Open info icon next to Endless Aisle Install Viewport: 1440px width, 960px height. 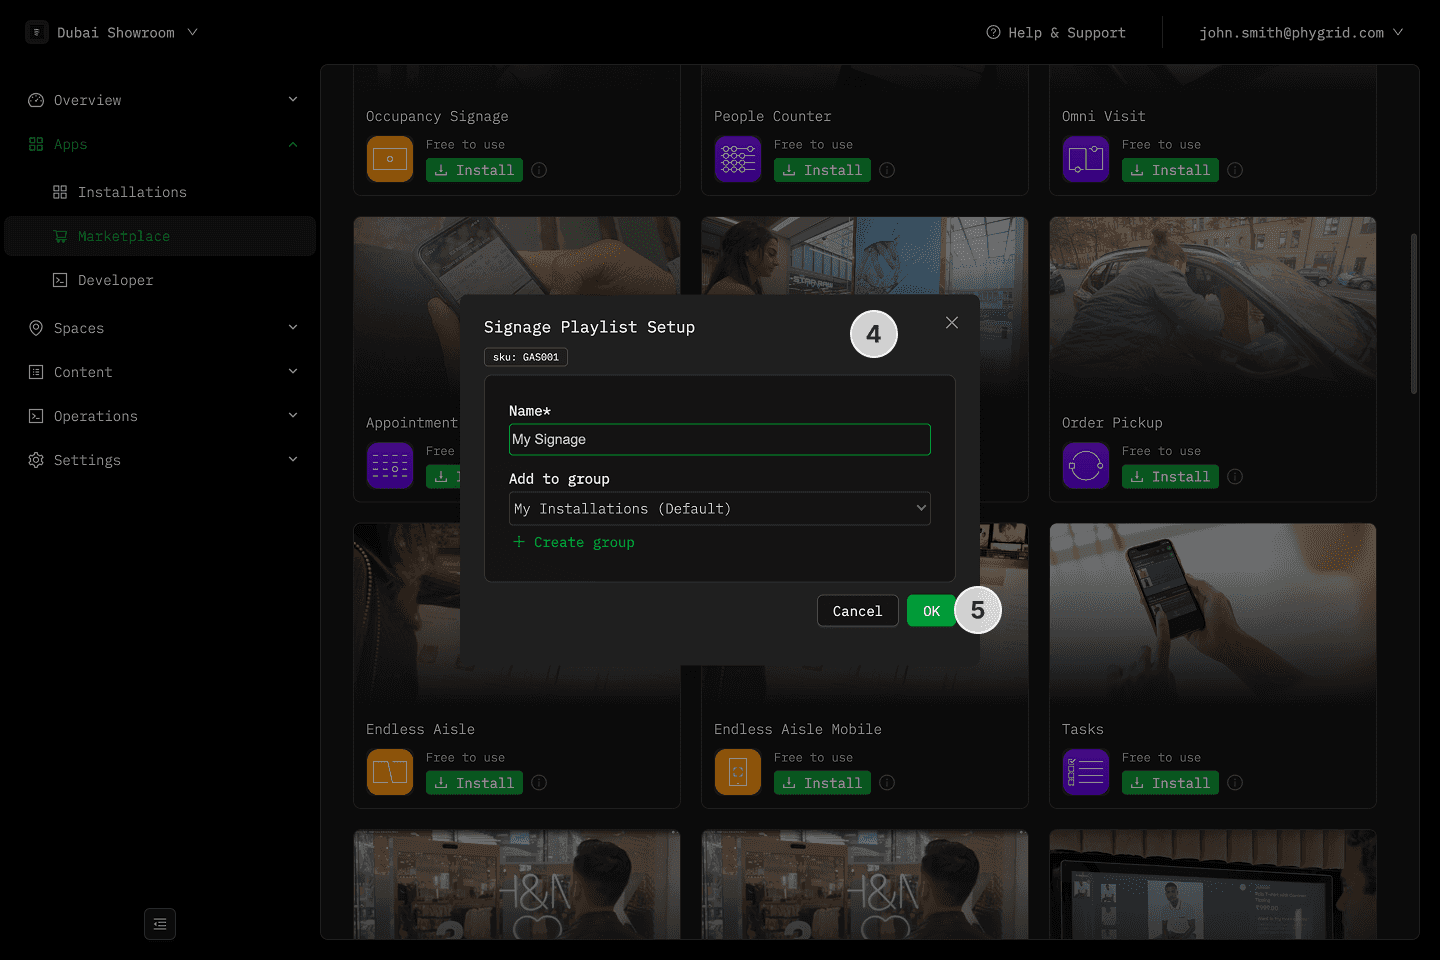point(539,783)
